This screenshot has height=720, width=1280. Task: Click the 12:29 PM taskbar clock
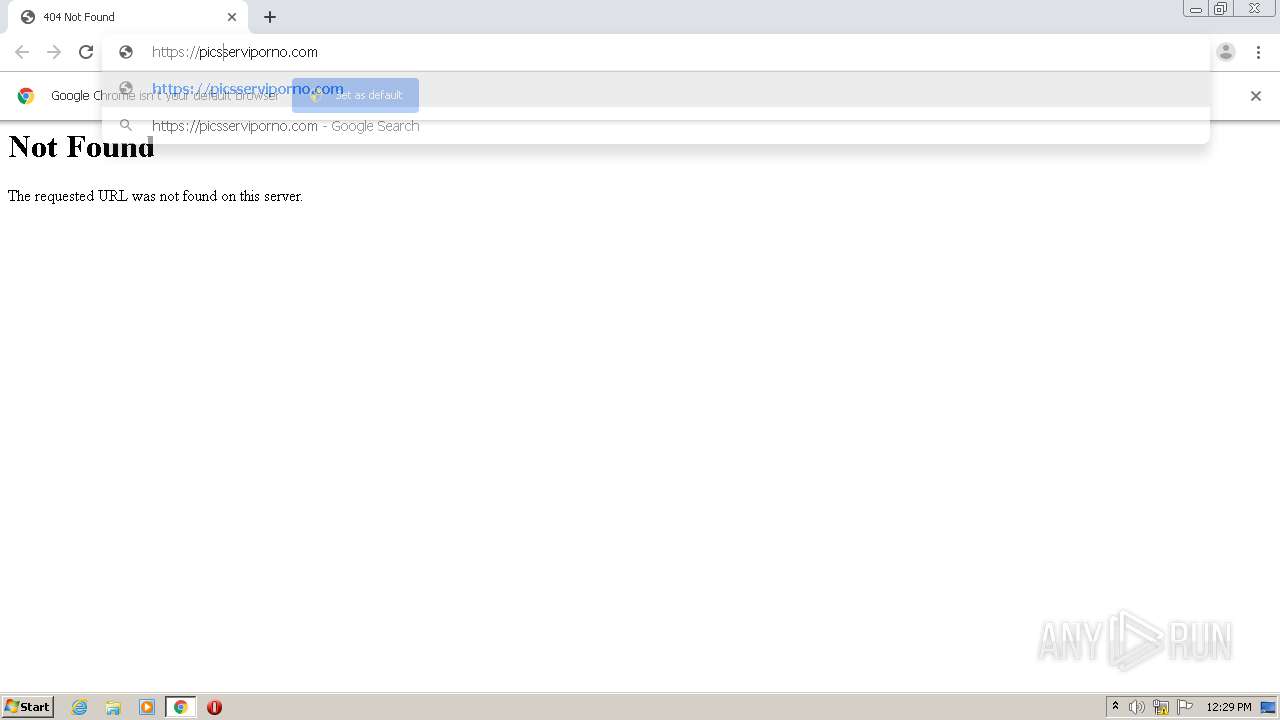(1229, 707)
